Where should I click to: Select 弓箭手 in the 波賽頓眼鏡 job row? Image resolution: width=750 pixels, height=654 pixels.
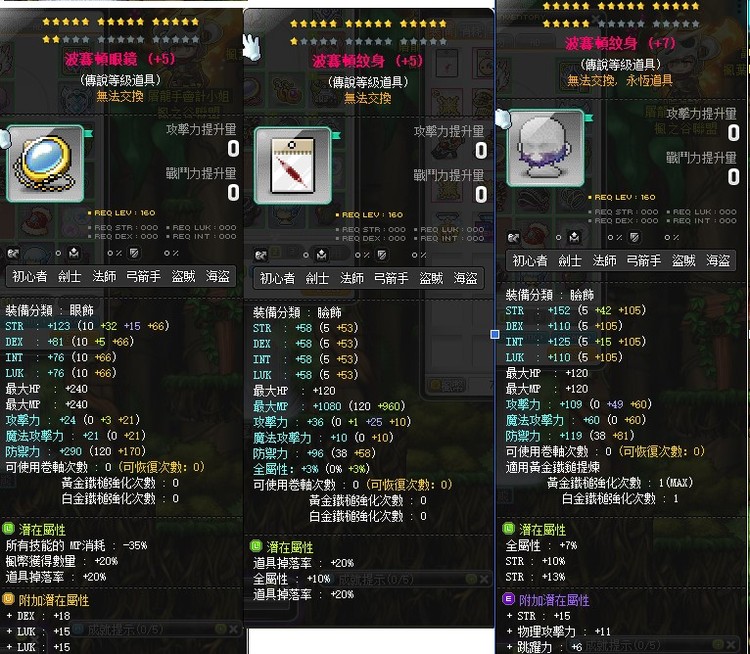click(143, 277)
